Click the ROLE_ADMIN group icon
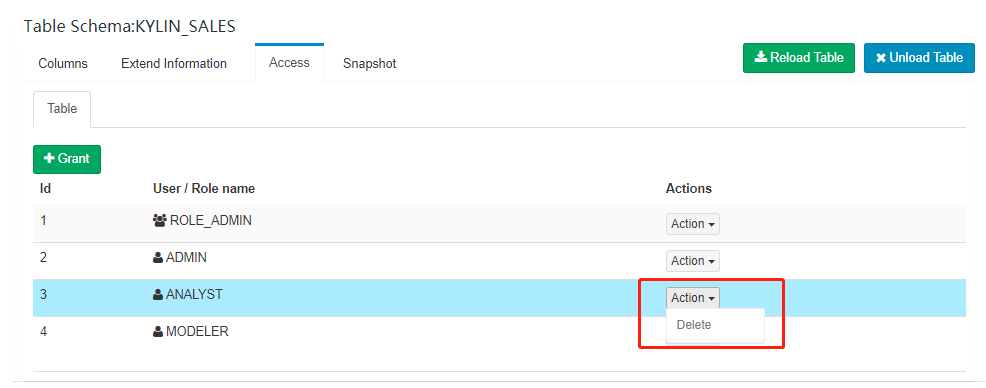The width and height of the screenshot is (986, 388). click(159, 221)
